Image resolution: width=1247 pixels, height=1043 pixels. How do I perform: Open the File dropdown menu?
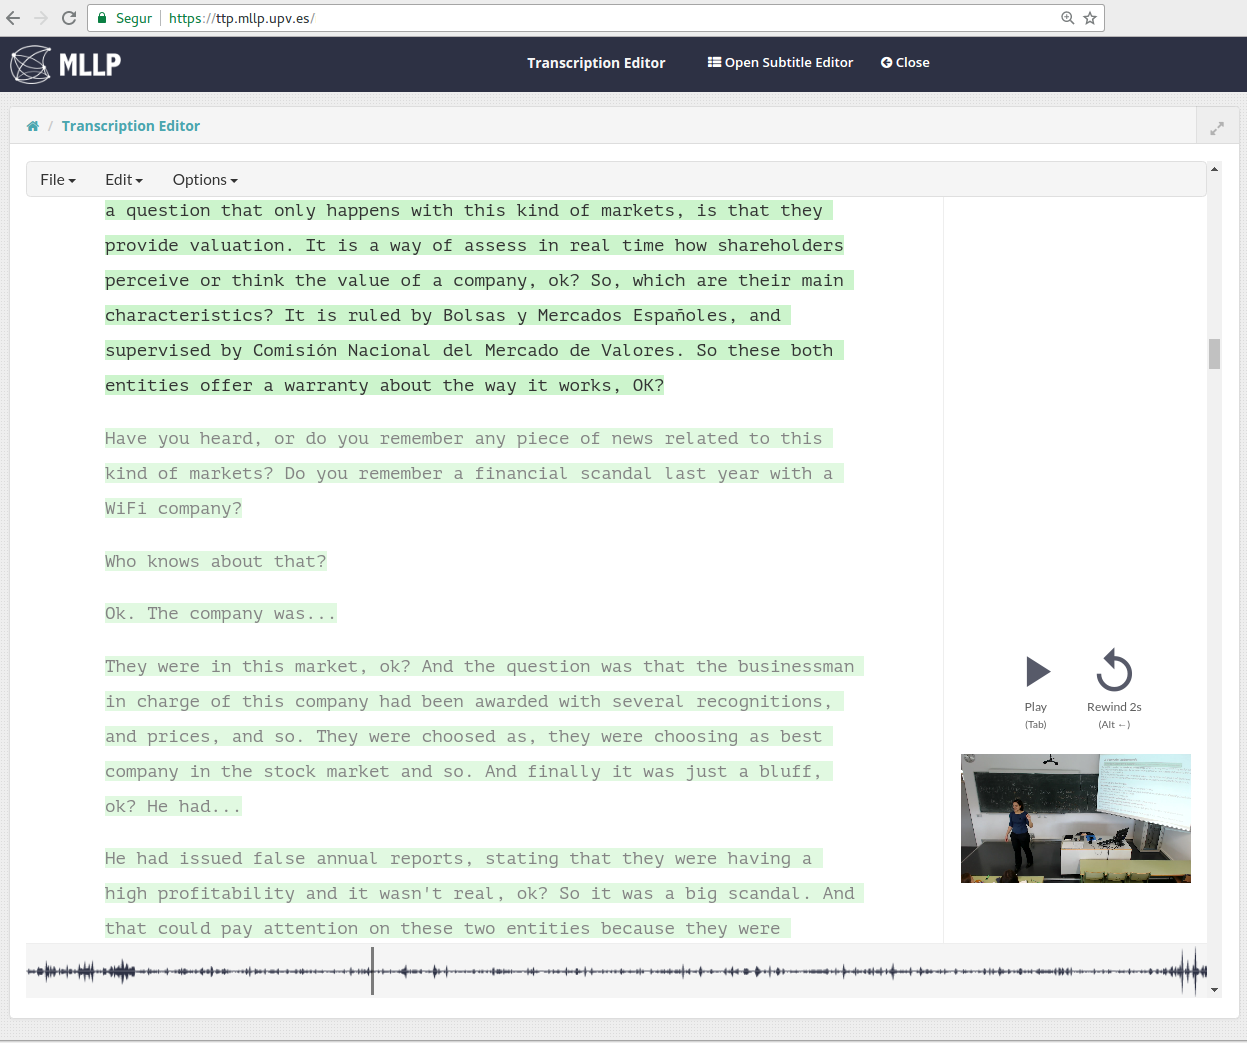tap(58, 180)
